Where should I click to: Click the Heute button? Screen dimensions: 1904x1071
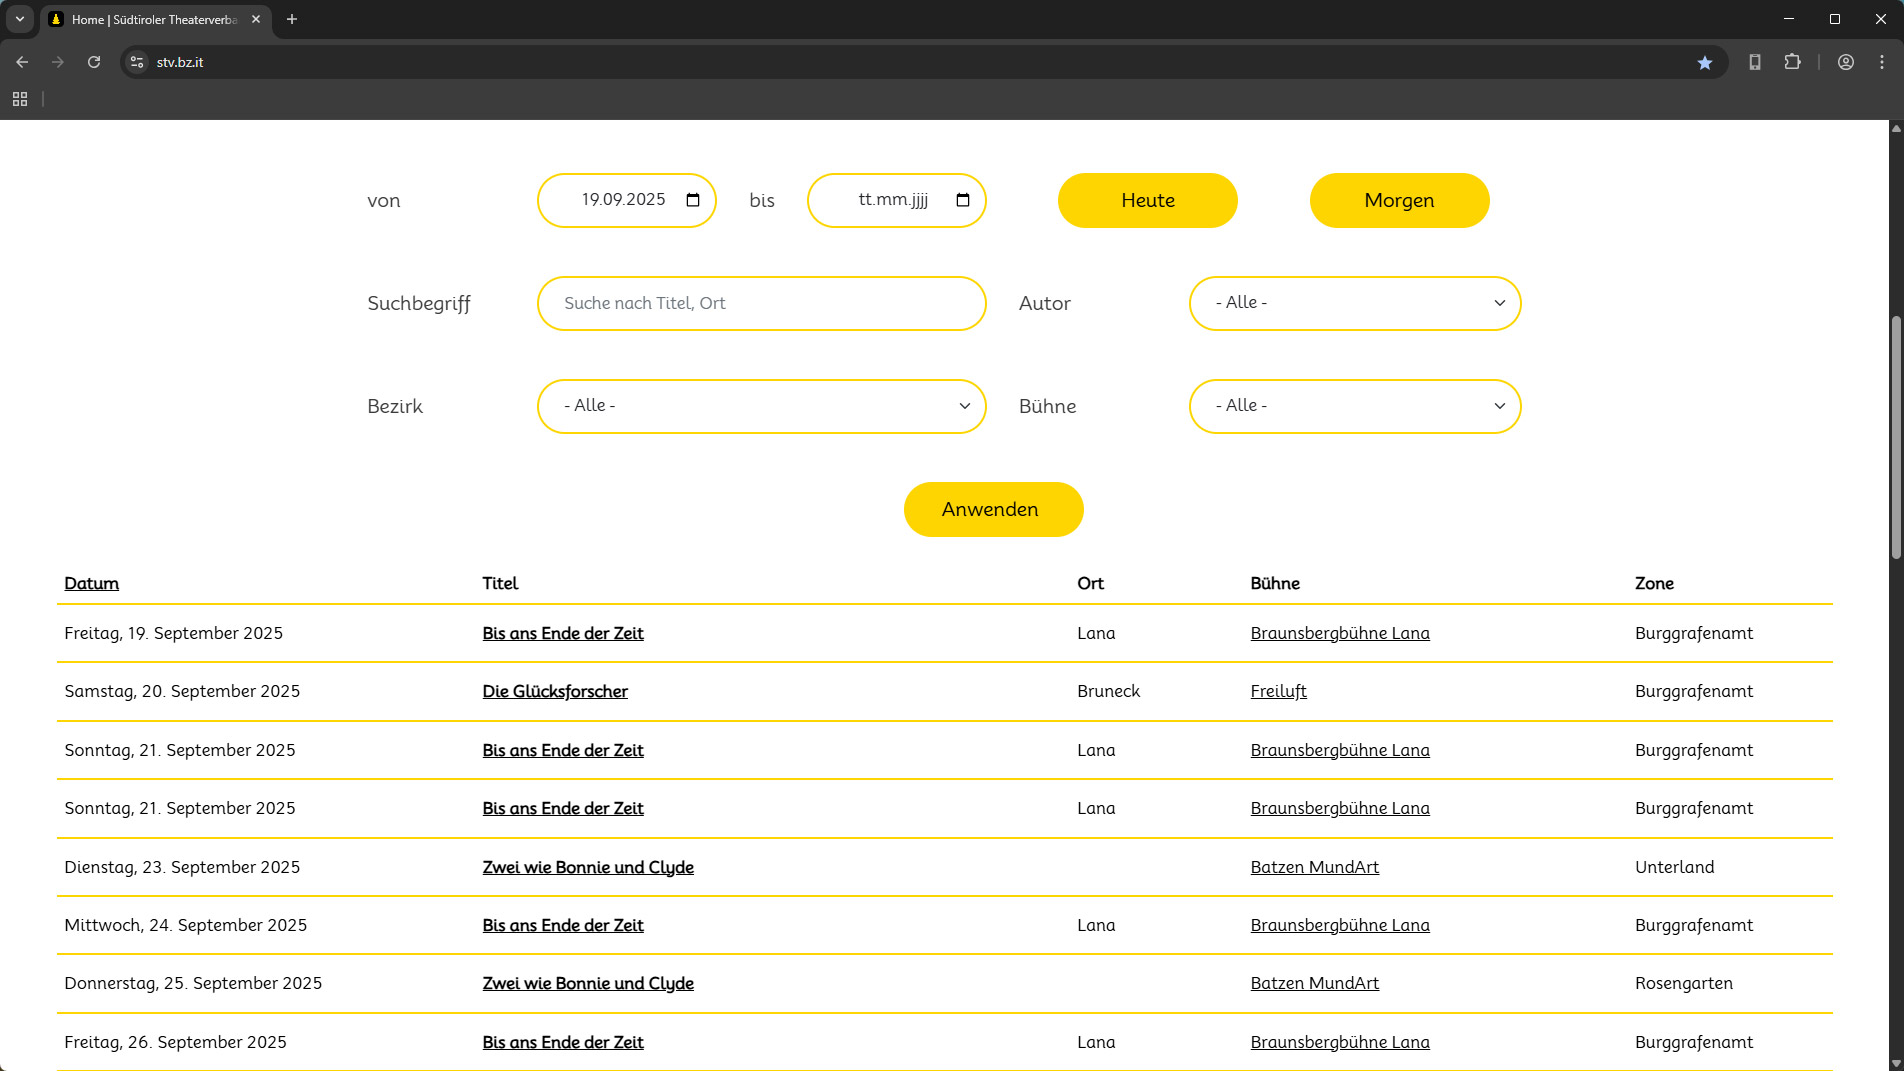click(x=1147, y=200)
